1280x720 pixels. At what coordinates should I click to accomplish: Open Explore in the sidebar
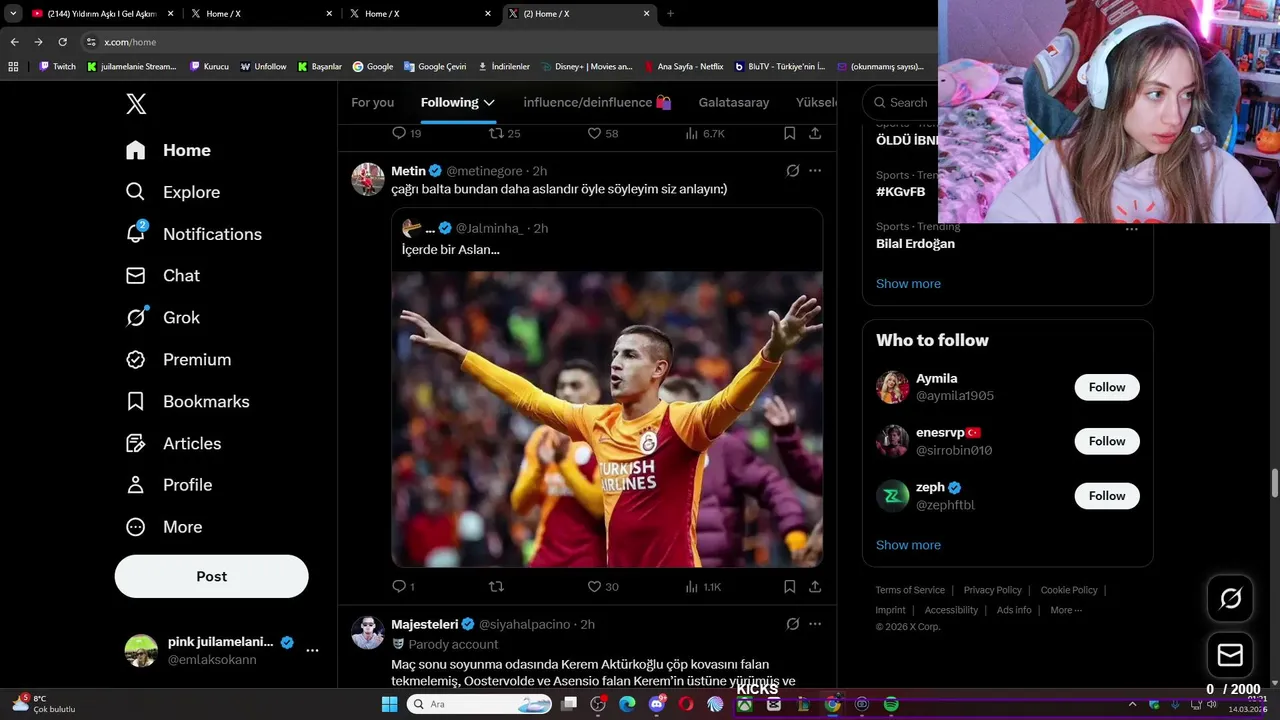point(172,192)
